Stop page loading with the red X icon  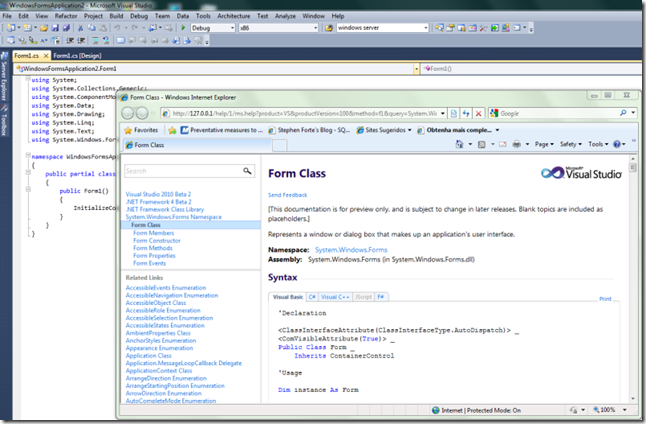[478, 113]
